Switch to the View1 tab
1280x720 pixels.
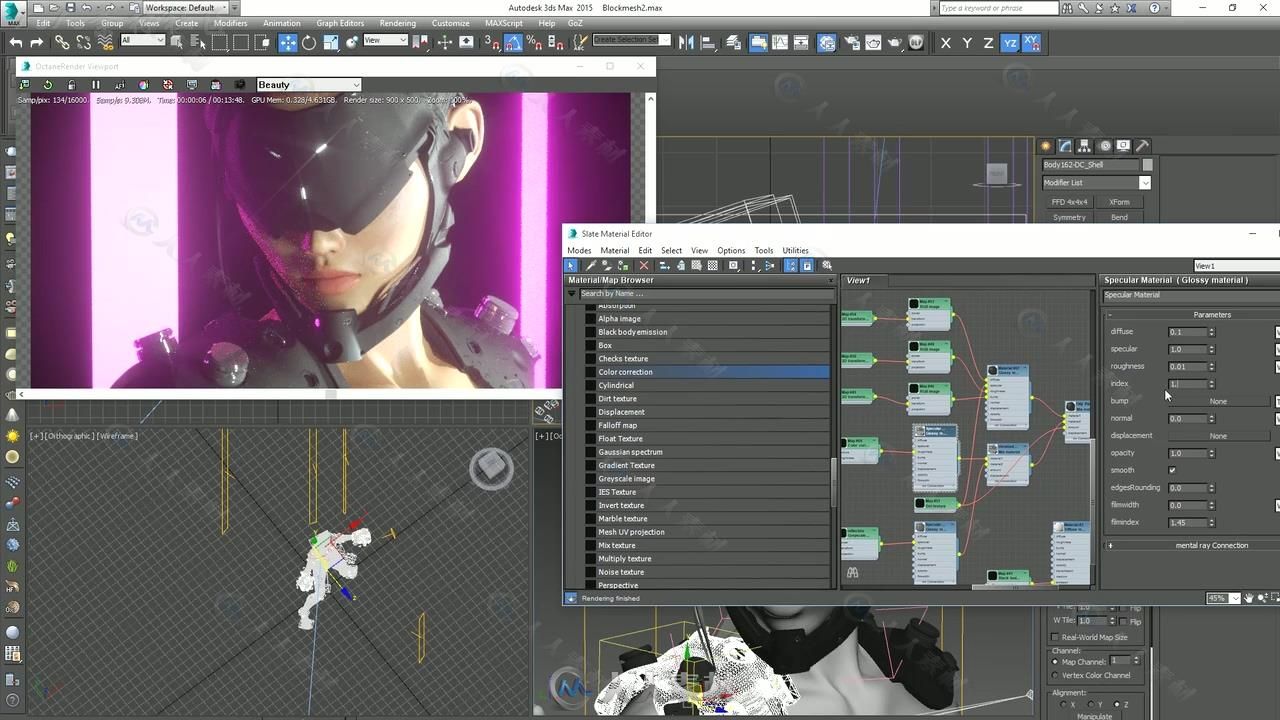pyautogui.click(x=858, y=281)
